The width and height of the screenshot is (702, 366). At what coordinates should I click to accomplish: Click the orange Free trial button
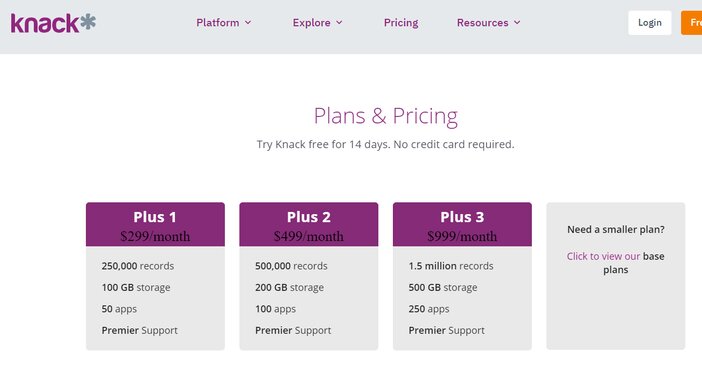691,22
